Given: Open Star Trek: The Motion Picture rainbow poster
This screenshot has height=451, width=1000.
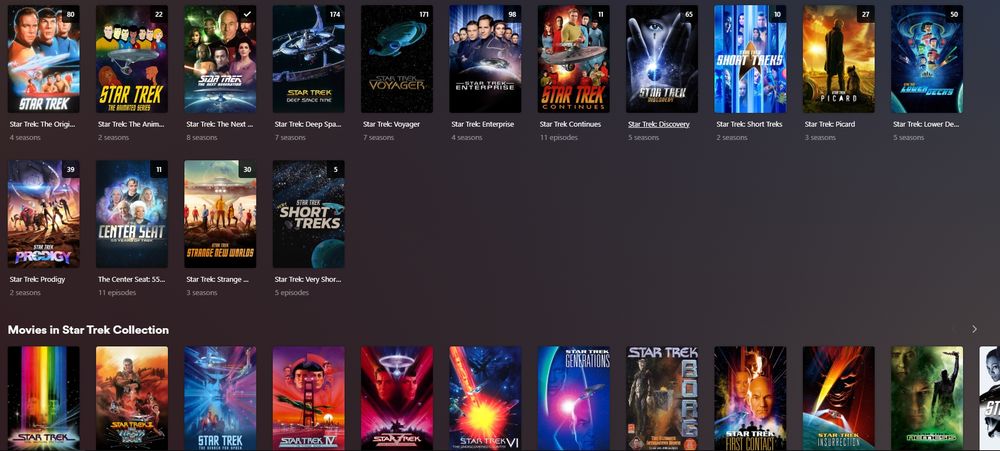Looking at the screenshot, I should tap(44, 399).
